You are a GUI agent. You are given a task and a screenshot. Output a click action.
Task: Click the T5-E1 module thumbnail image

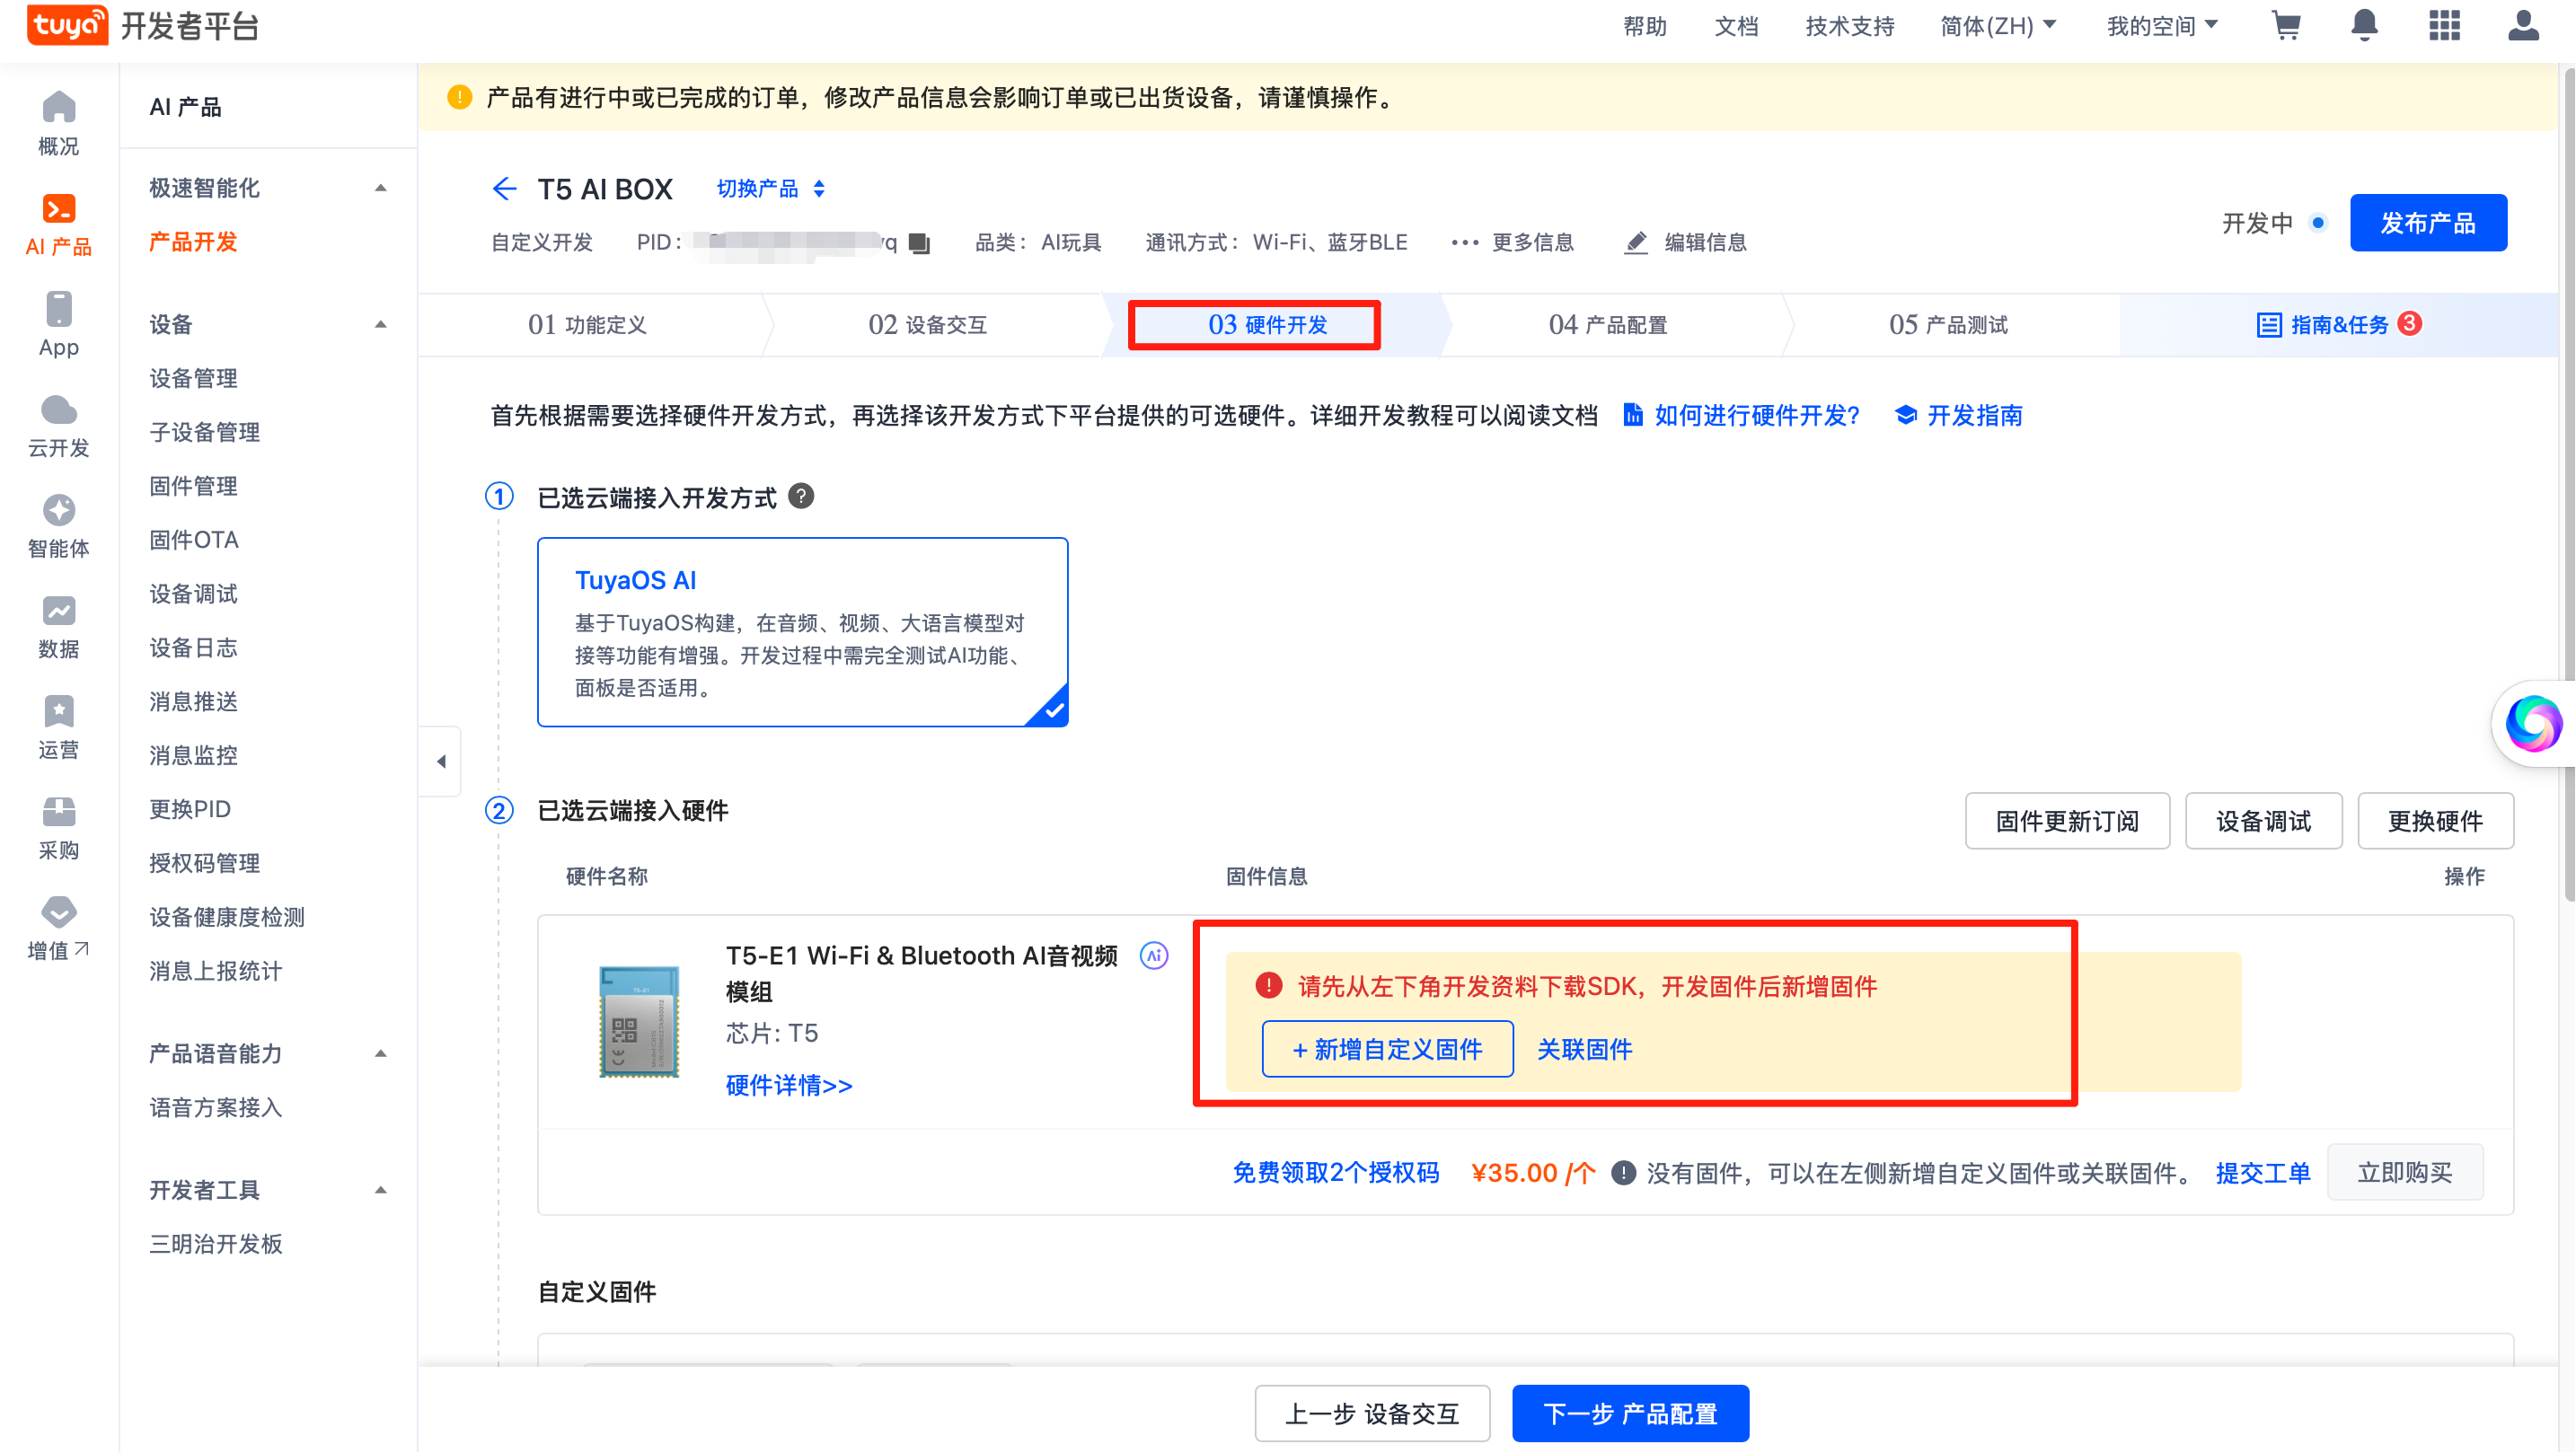point(639,1020)
